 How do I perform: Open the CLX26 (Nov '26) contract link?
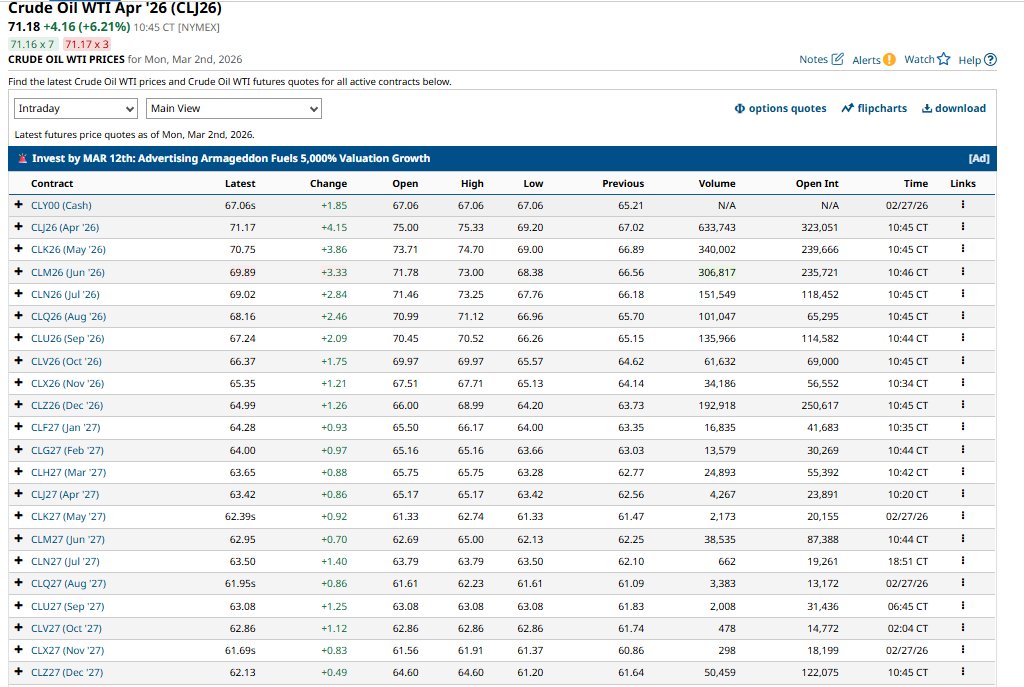click(x=68, y=383)
